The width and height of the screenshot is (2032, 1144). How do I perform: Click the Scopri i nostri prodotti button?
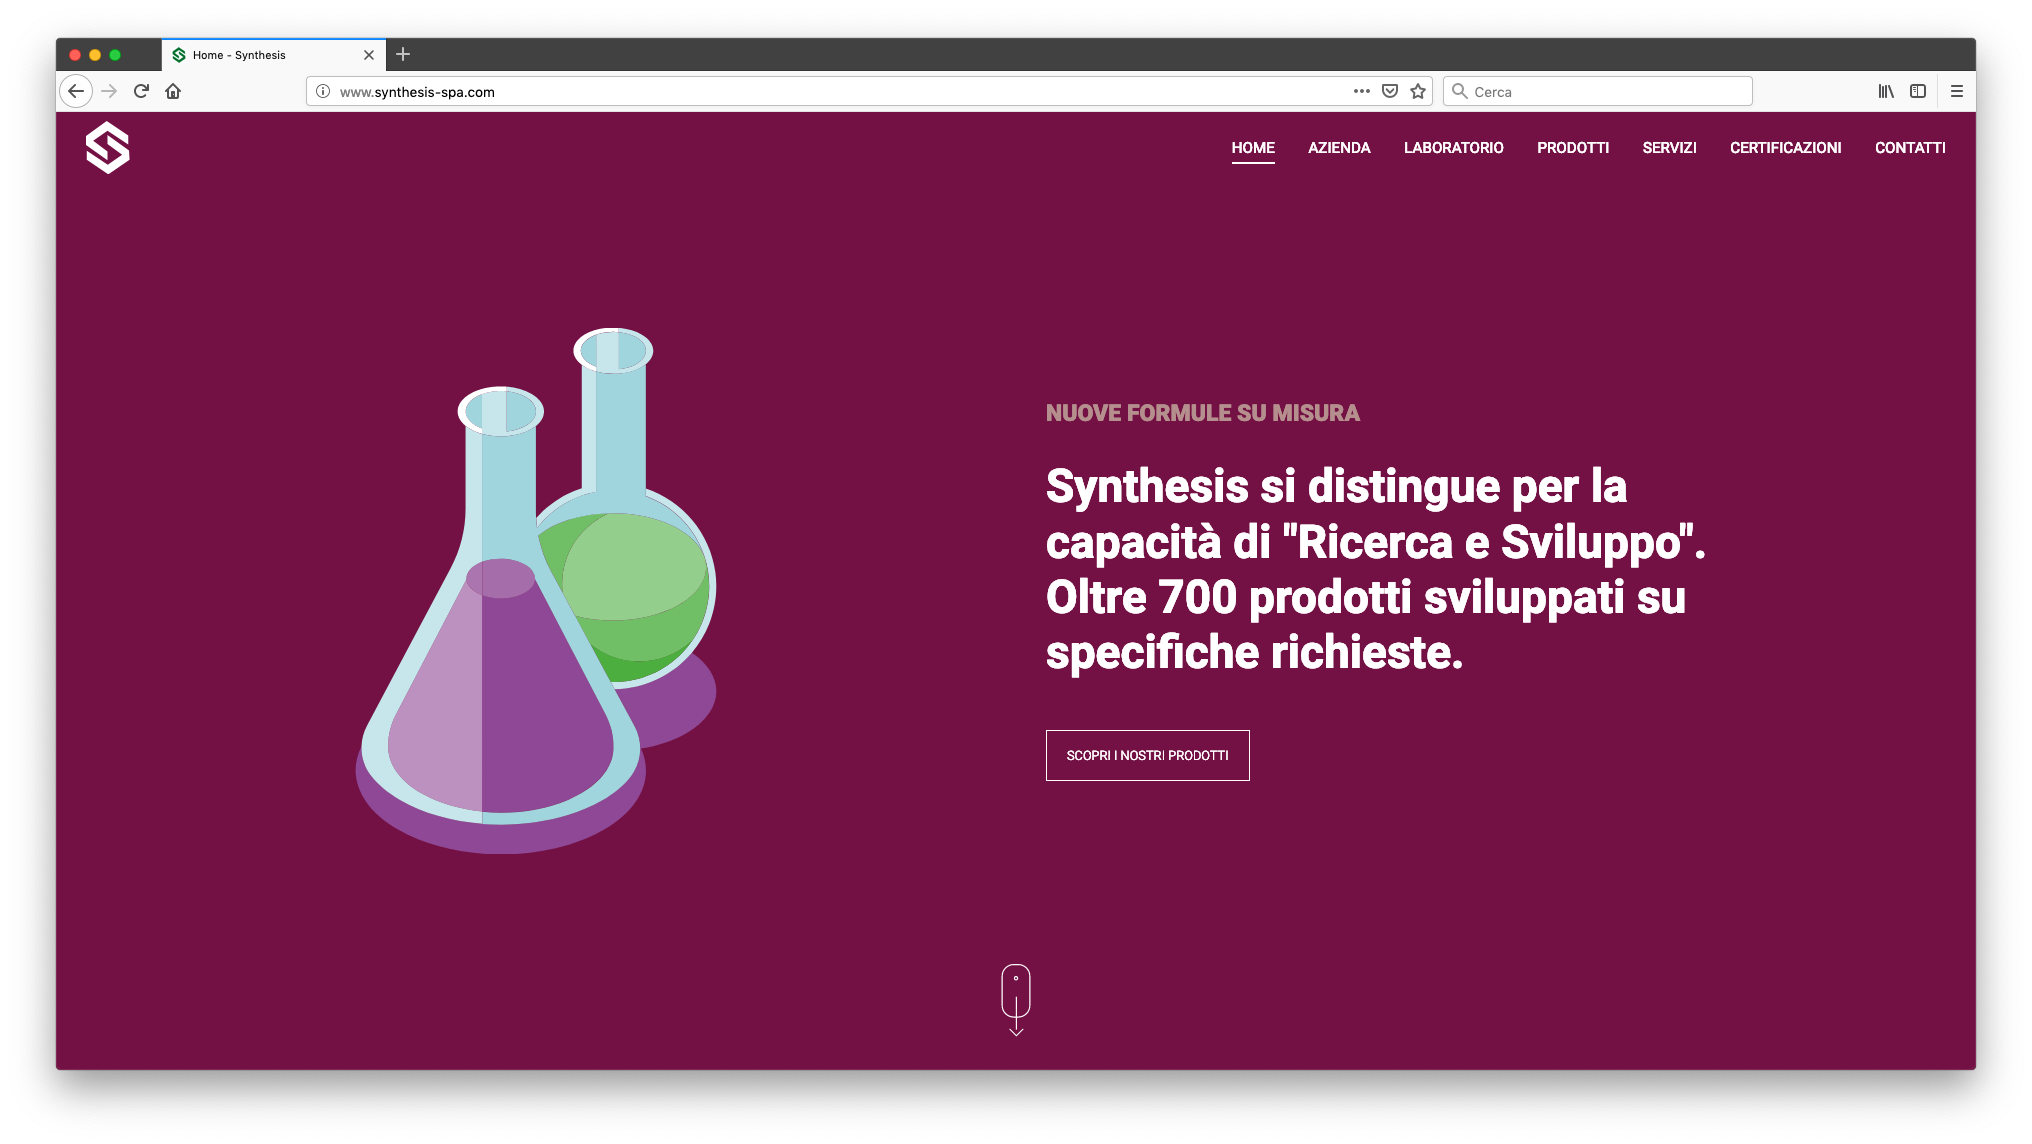click(x=1147, y=755)
